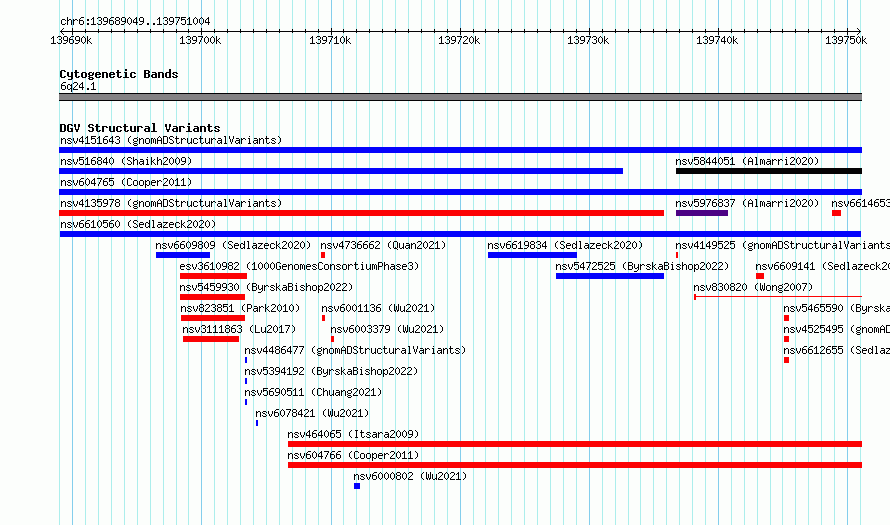890x525 pixels.
Task: Select nsv823851 (Park2010) label
Action: (x=240, y=308)
